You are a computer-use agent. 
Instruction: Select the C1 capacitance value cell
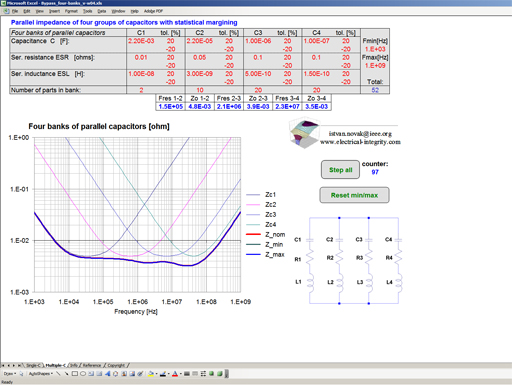[141, 41]
